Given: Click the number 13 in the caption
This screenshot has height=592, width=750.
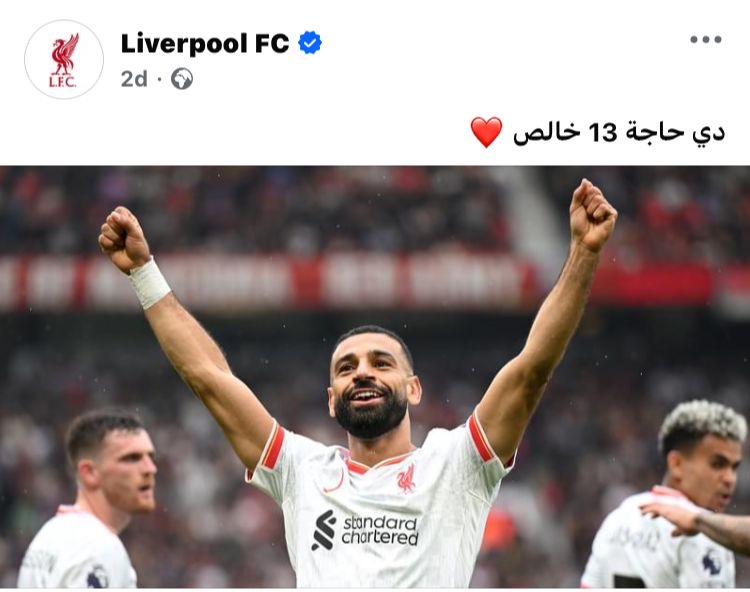Looking at the screenshot, I should point(603,132).
